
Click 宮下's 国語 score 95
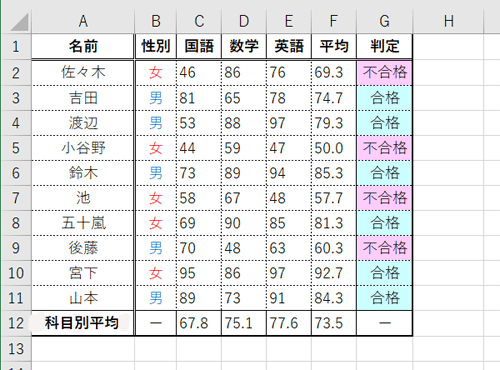tap(199, 273)
